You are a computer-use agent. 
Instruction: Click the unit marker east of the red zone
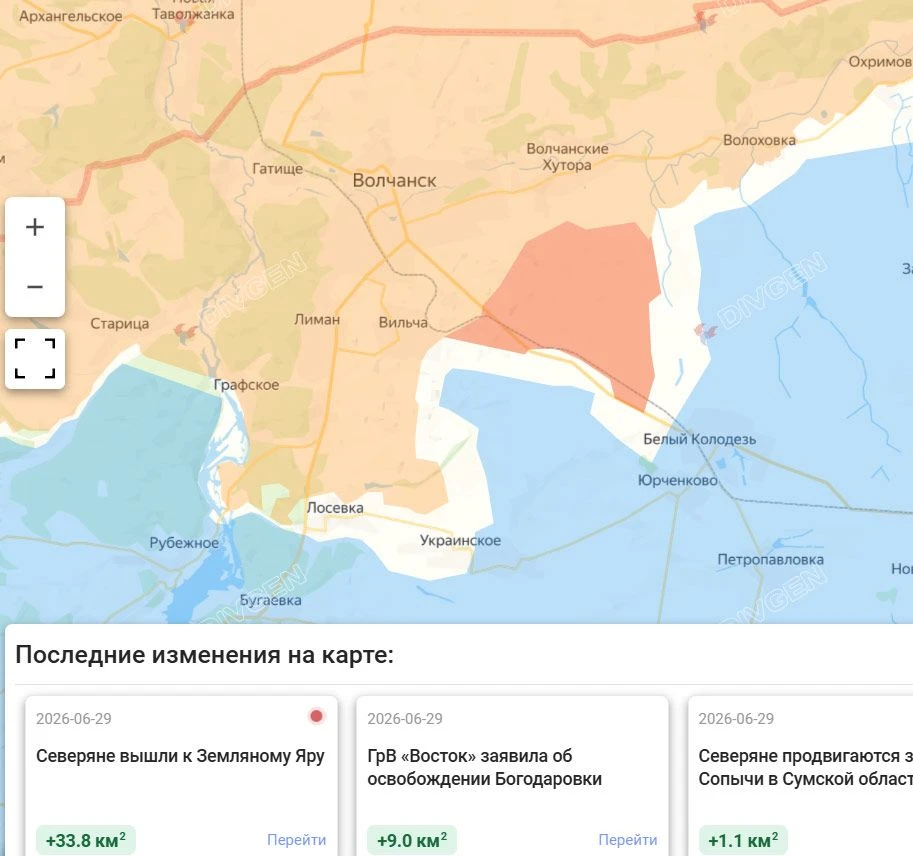click(x=706, y=332)
